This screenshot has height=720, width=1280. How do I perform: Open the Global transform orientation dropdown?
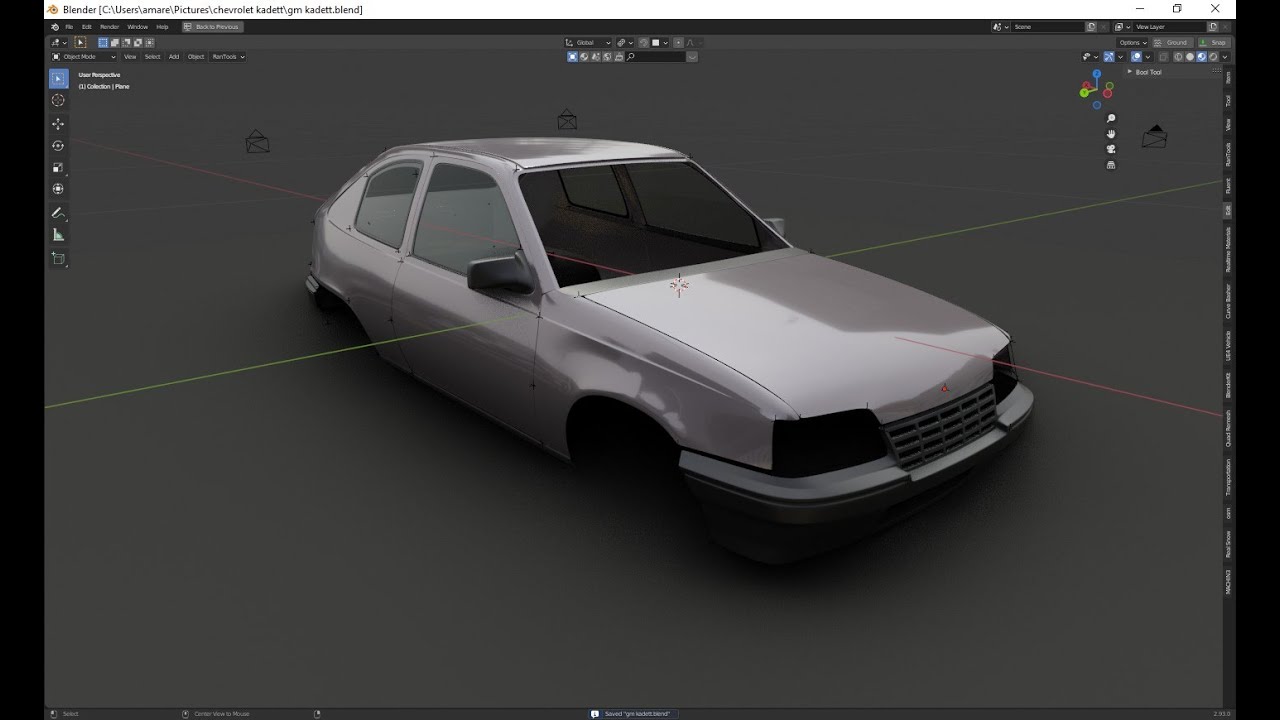pyautogui.click(x=588, y=43)
